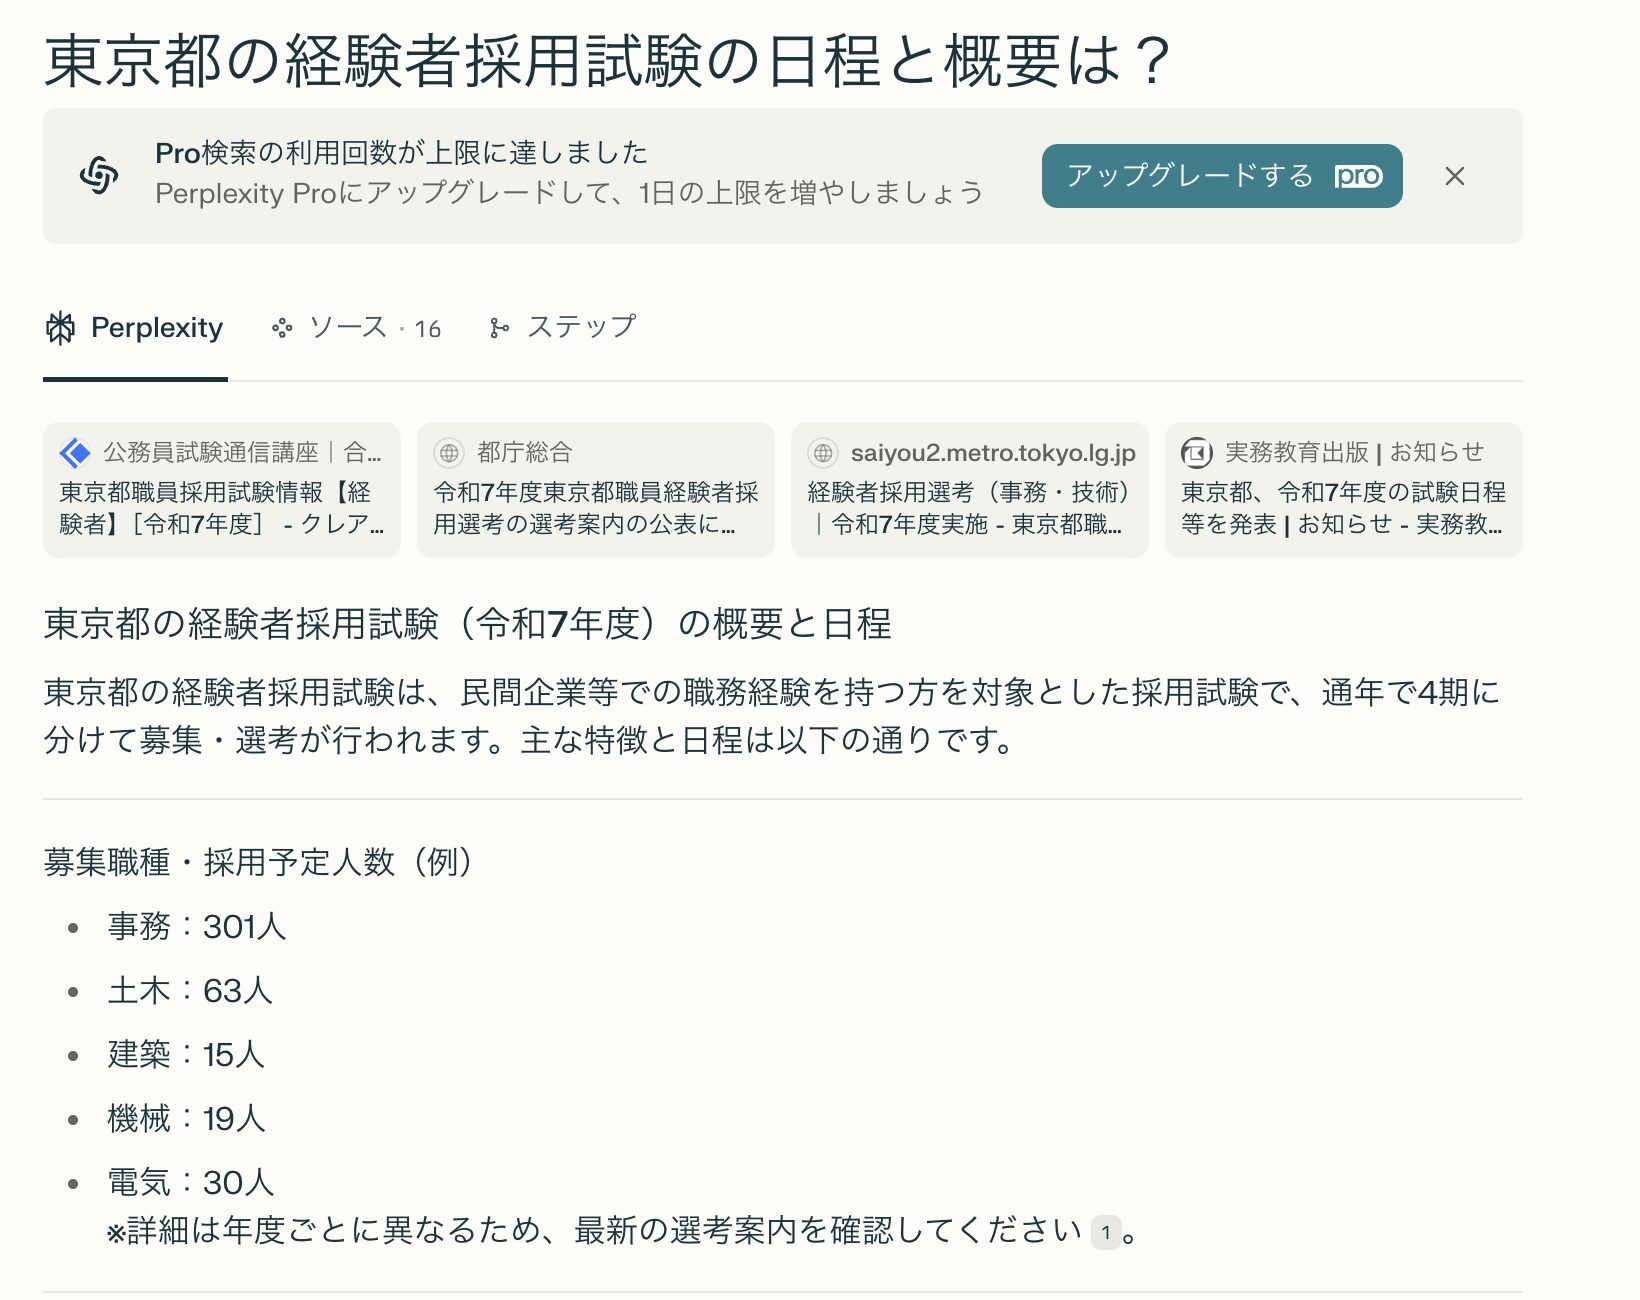Screen dimensions: 1640x1300
Task: Click the globe icon beside saiyou2.metro.tokyo.lg.jp
Action: 823,453
